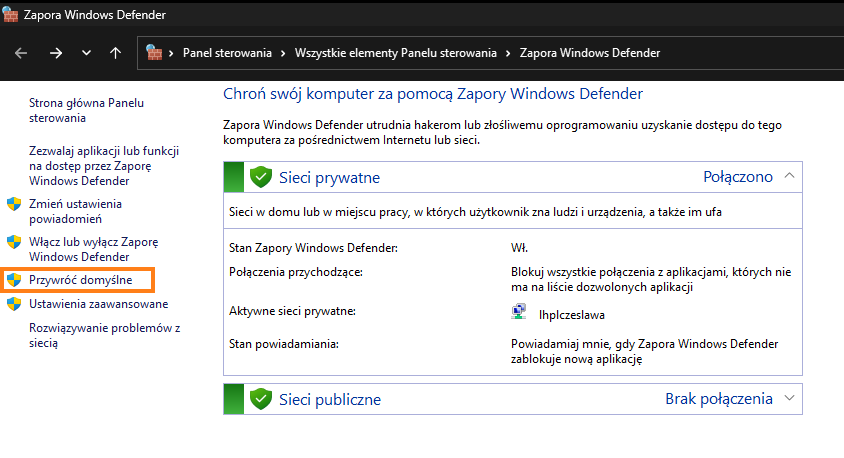Click shield icon beside Włącz lub wyłącz Zaporę
The image size is (844, 458).
[14, 242]
